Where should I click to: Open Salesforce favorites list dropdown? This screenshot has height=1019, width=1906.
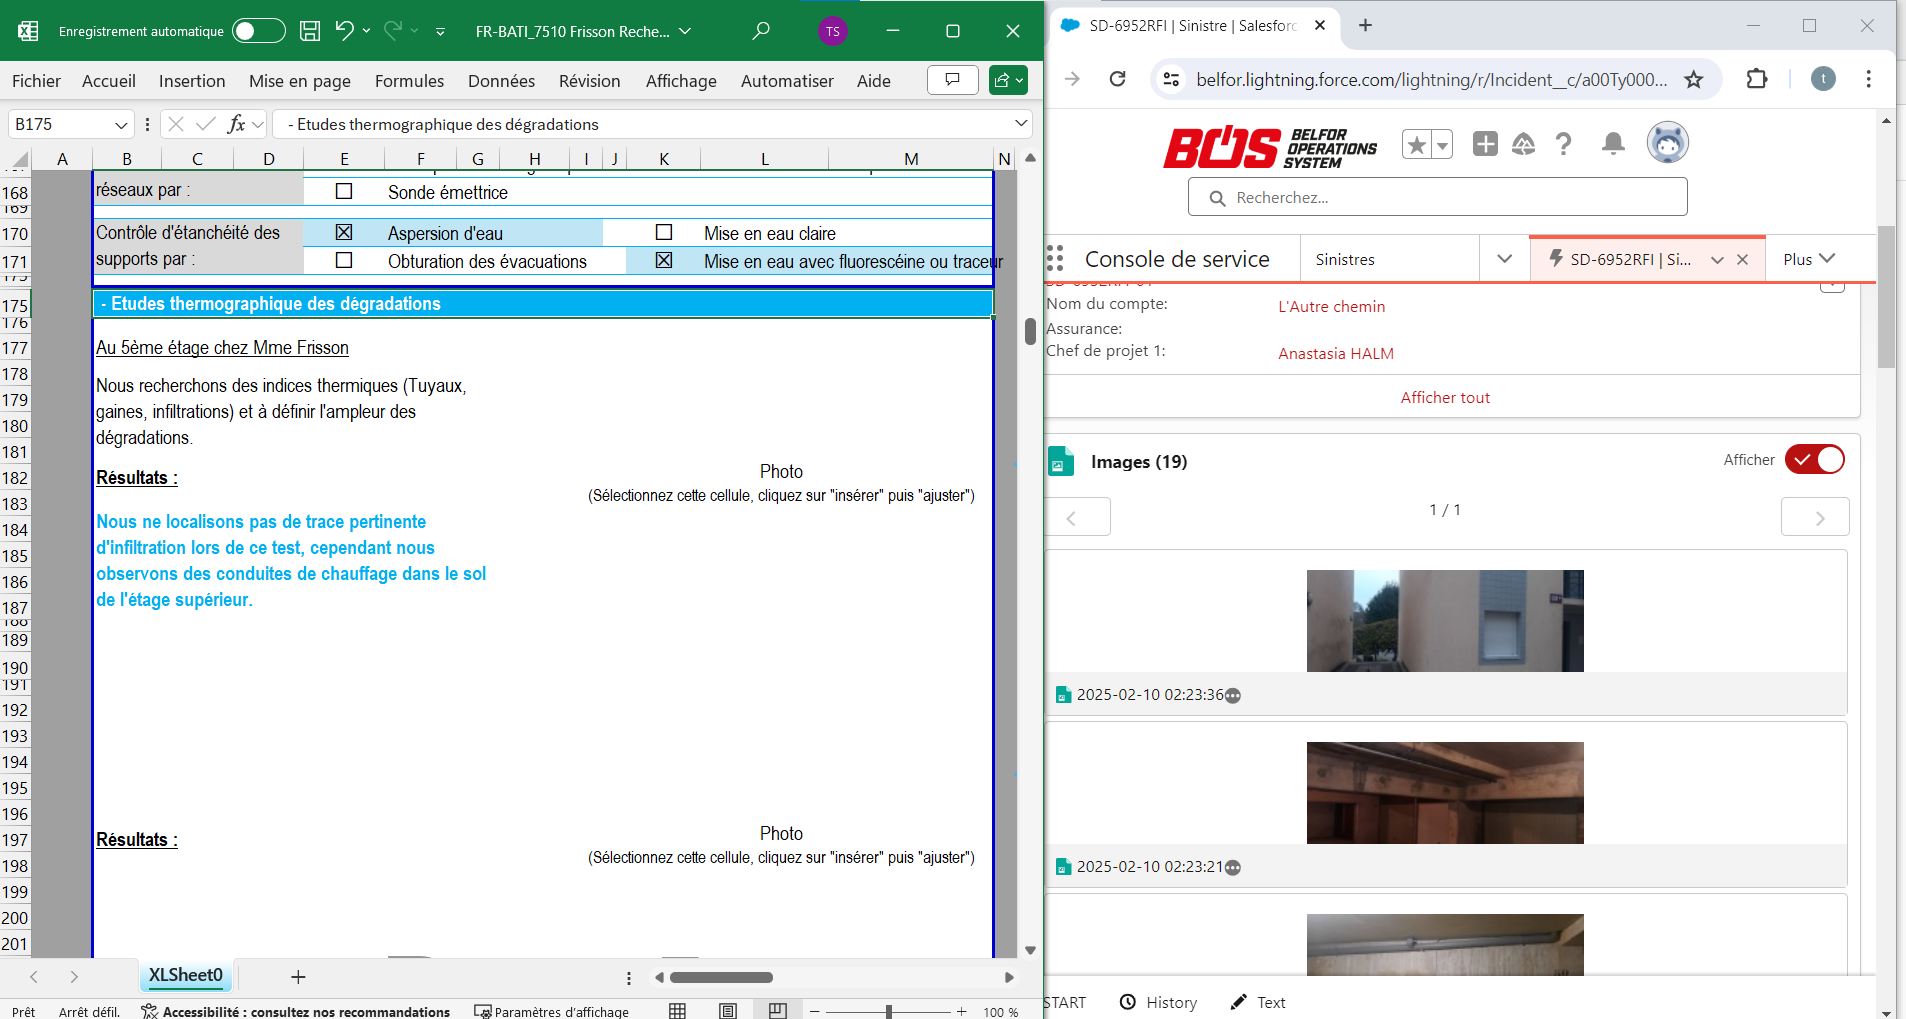pos(1442,146)
